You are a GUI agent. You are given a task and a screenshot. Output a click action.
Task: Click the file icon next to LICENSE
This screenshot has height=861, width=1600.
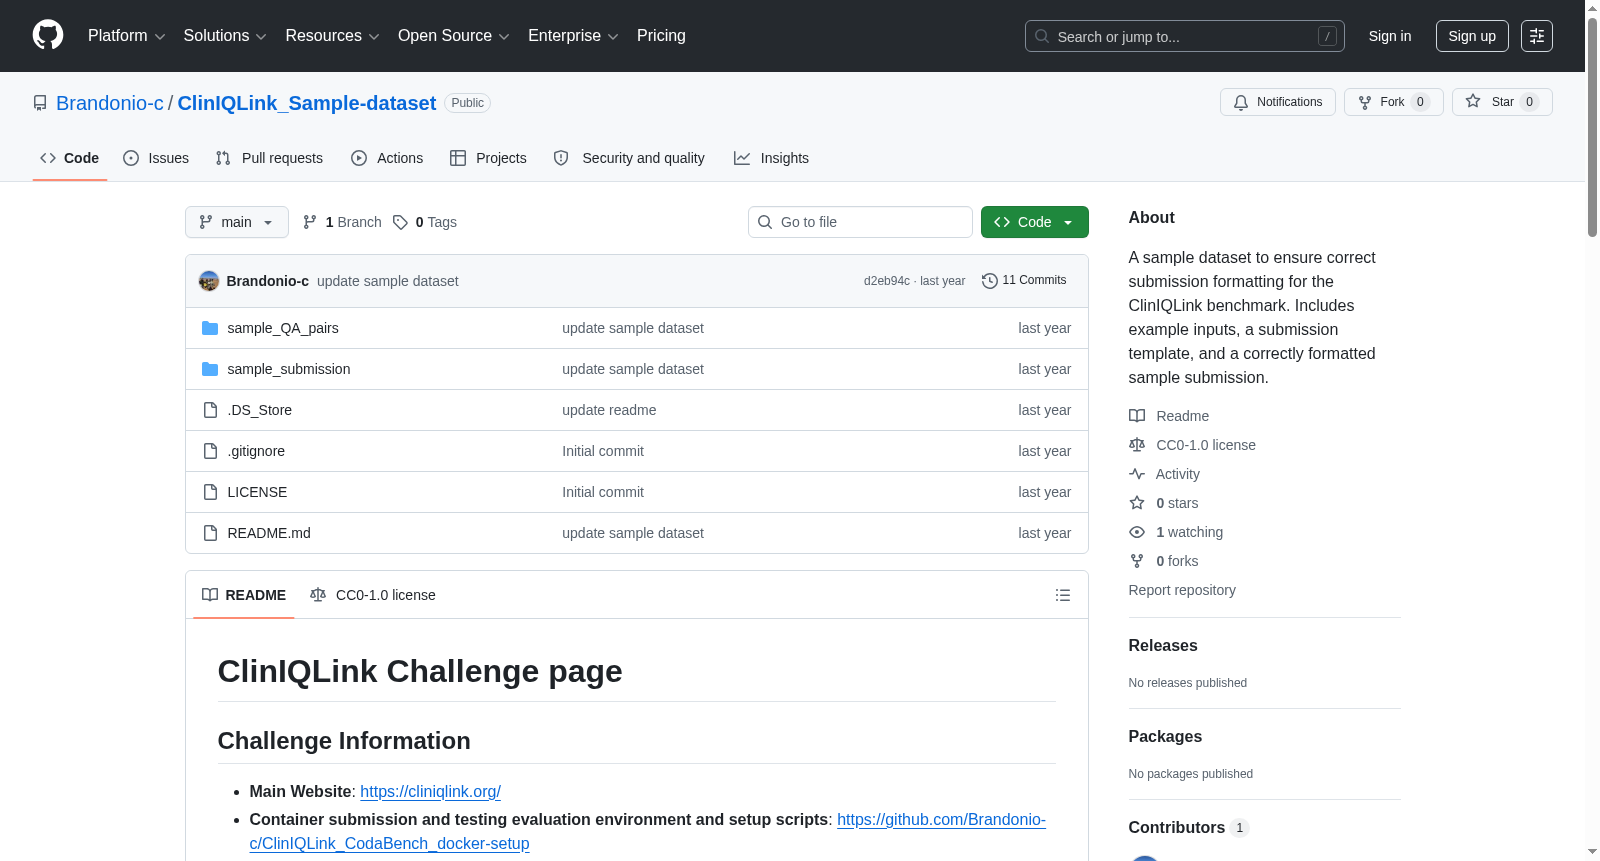point(210,492)
